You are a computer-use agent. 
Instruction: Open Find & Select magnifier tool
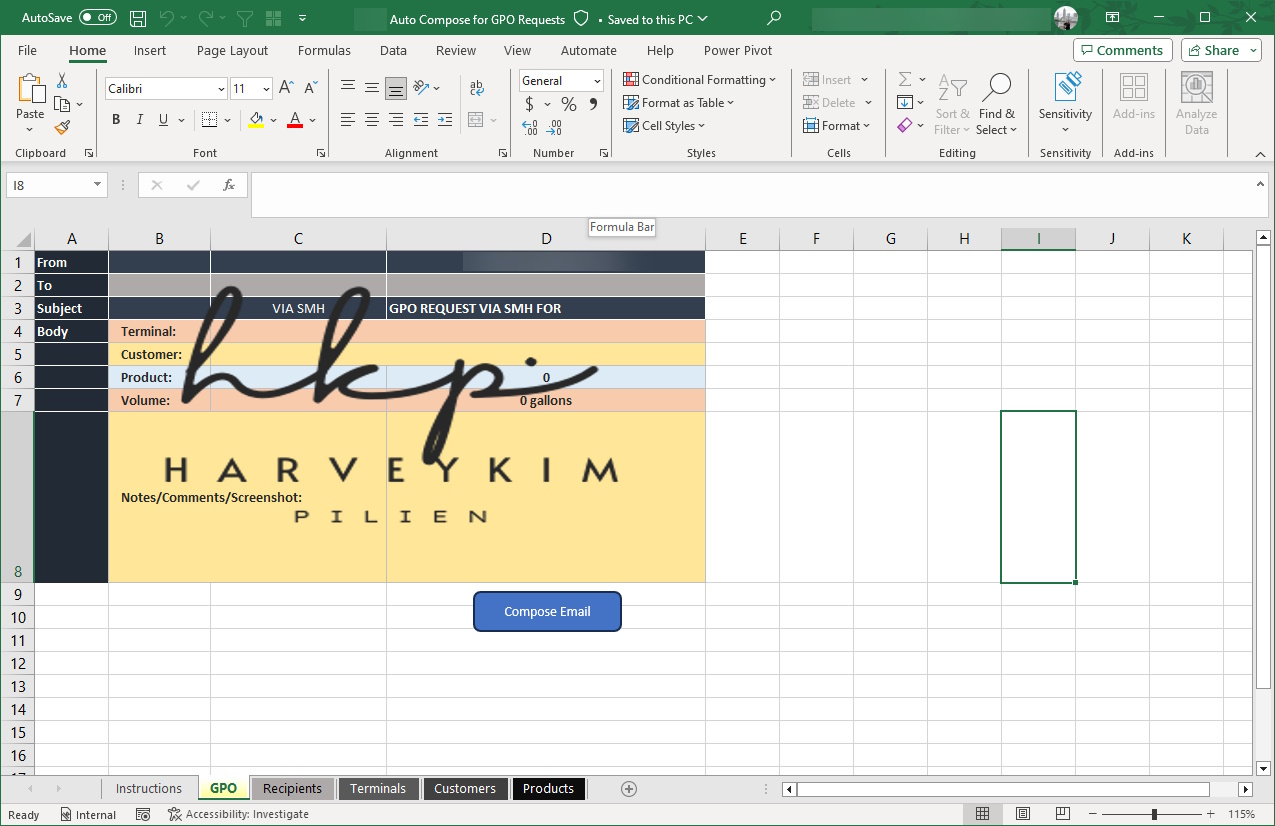coord(997,105)
